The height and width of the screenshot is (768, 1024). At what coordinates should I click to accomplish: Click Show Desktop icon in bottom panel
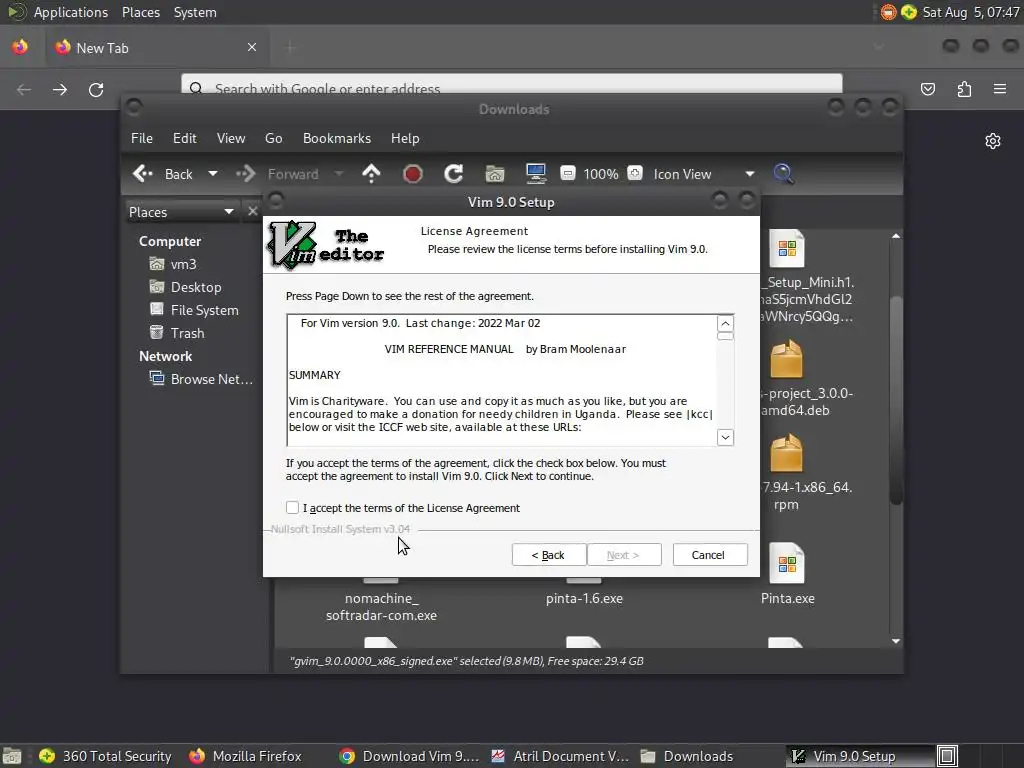pyautogui.click(x=12, y=756)
